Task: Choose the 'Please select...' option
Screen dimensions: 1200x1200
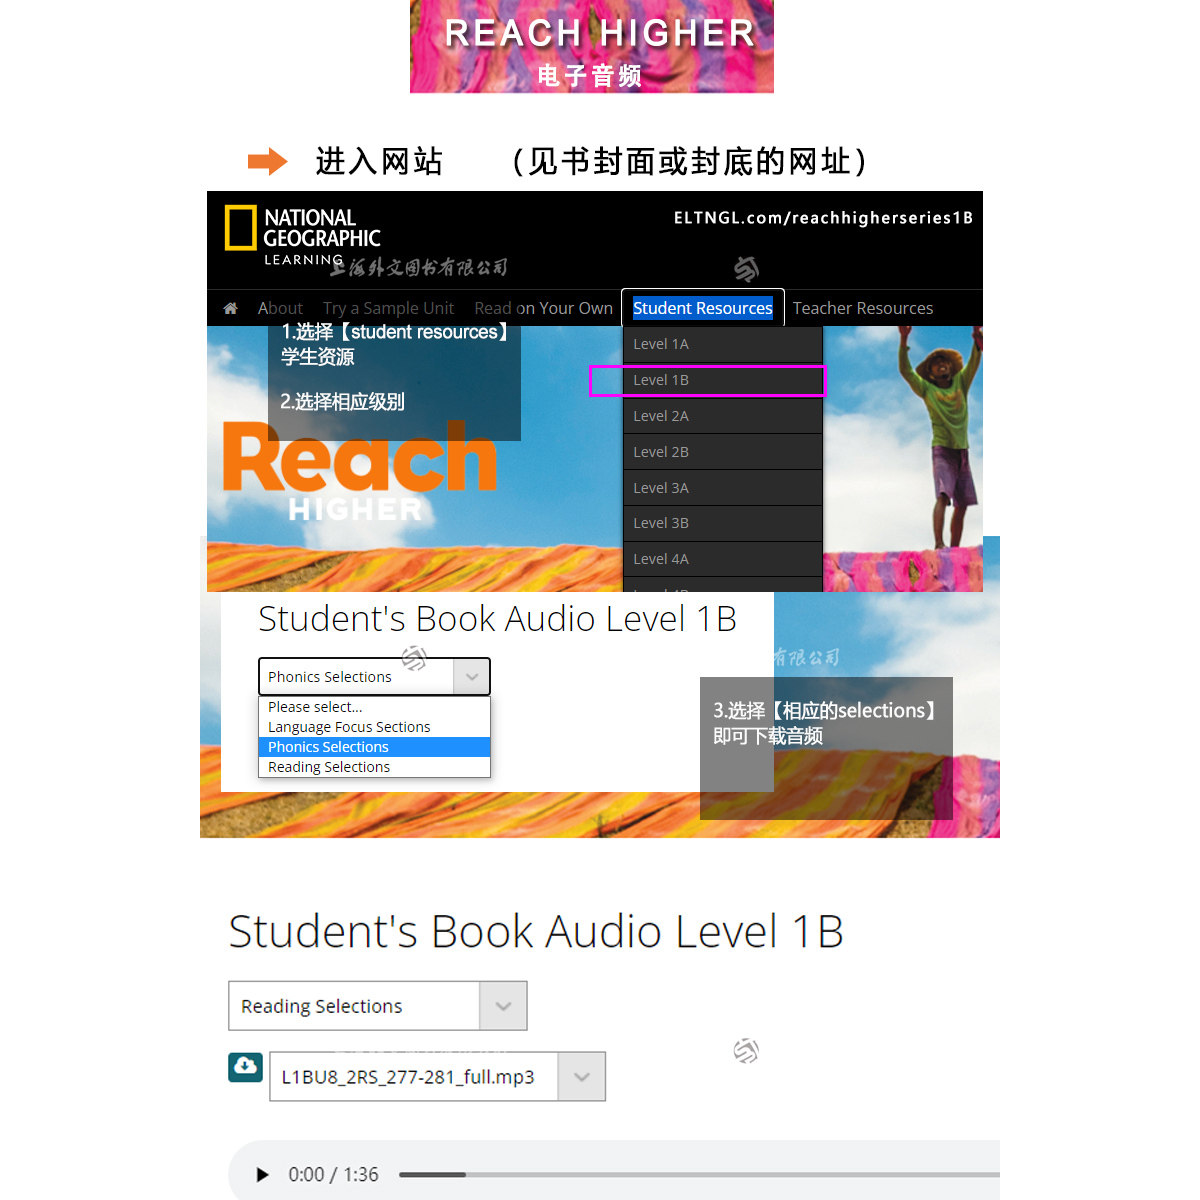Action: (374, 707)
